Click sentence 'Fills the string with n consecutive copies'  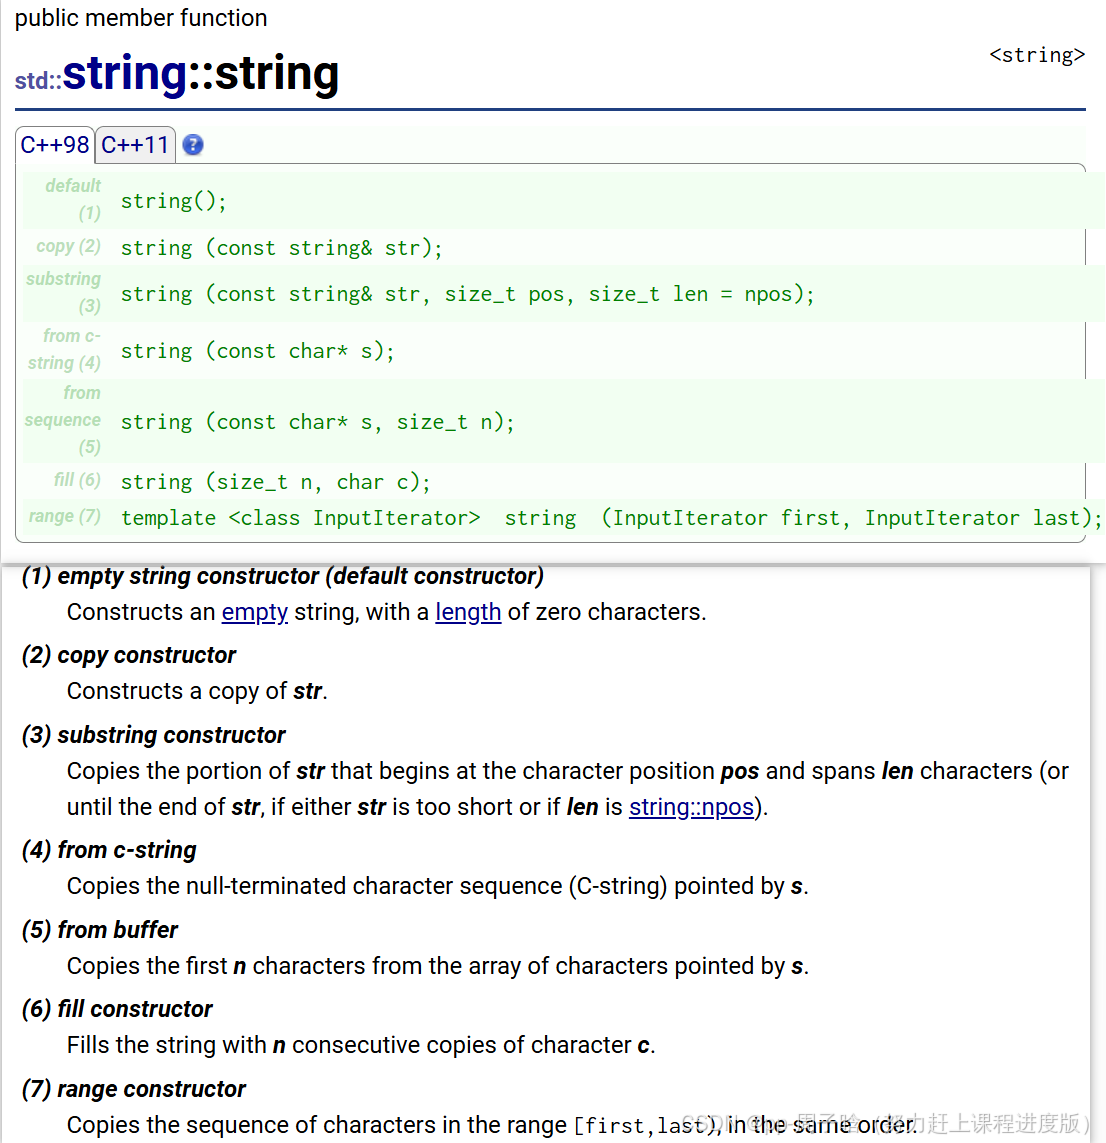(361, 1045)
